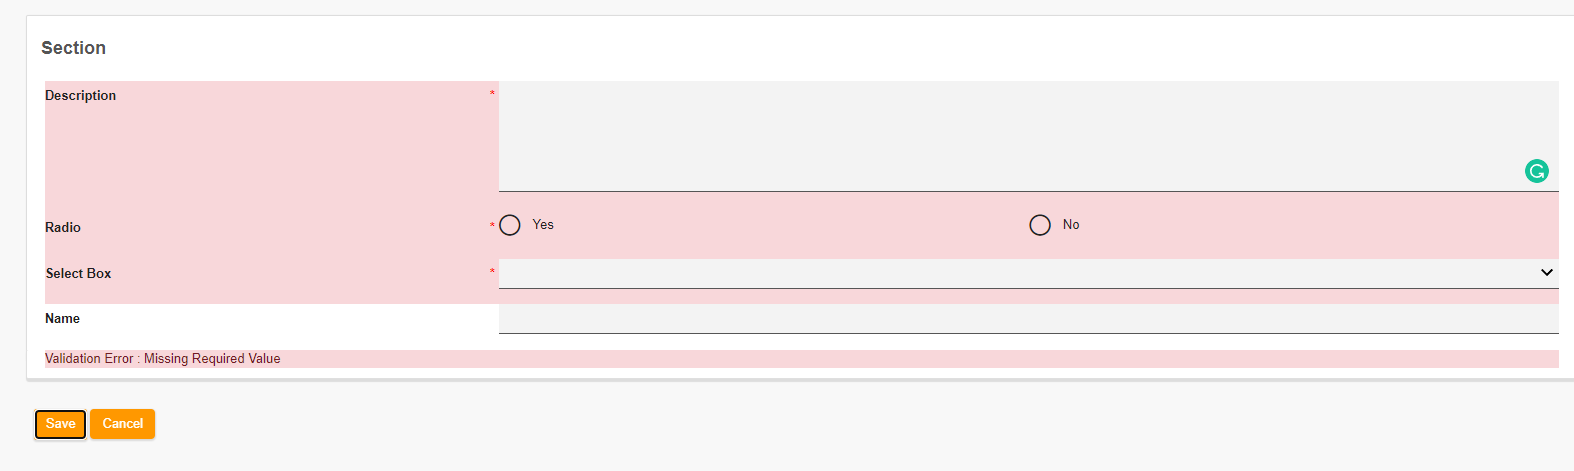This screenshot has height=471, width=1574.
Task: Click the required asterisk beside Select Box
Action: pos(492,272)
